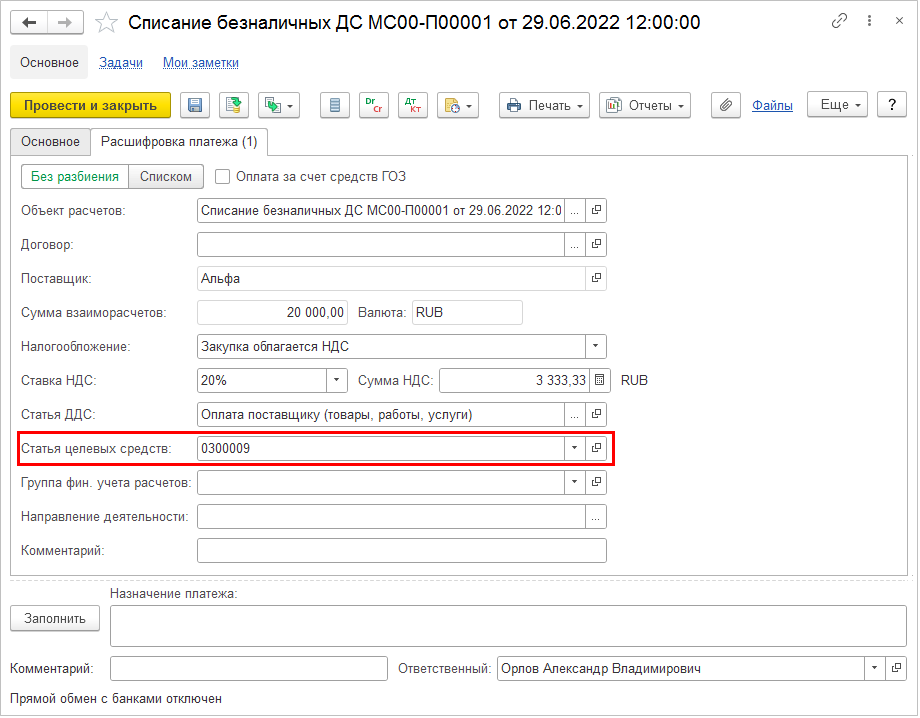This screenshot has height=718, width=920.
Task: Open the Налогообложение dropdown list
Action: [596, 346]
